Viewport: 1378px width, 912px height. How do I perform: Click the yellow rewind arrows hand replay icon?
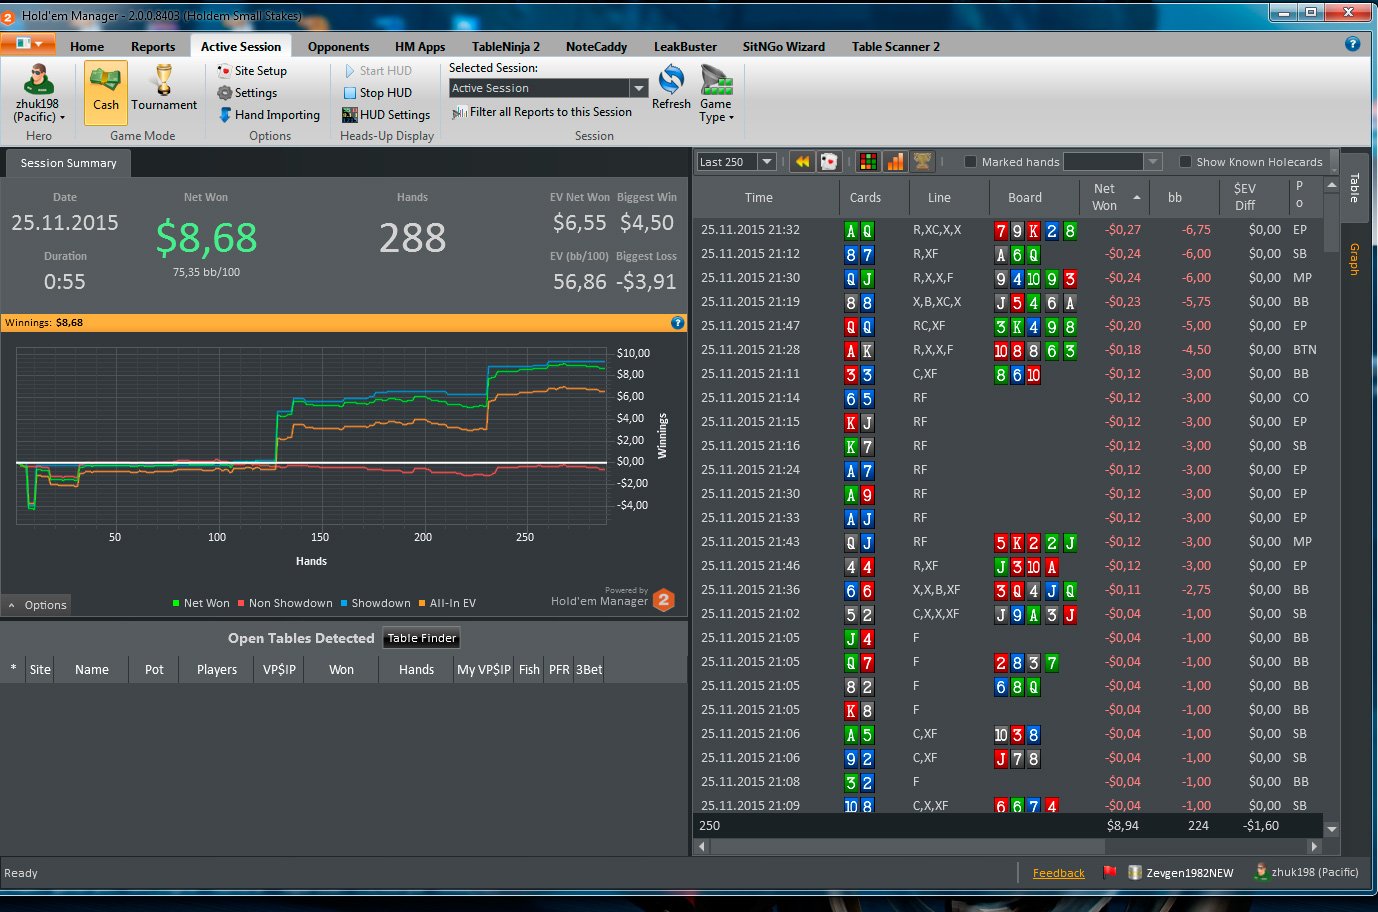click(x=802, y=162)
